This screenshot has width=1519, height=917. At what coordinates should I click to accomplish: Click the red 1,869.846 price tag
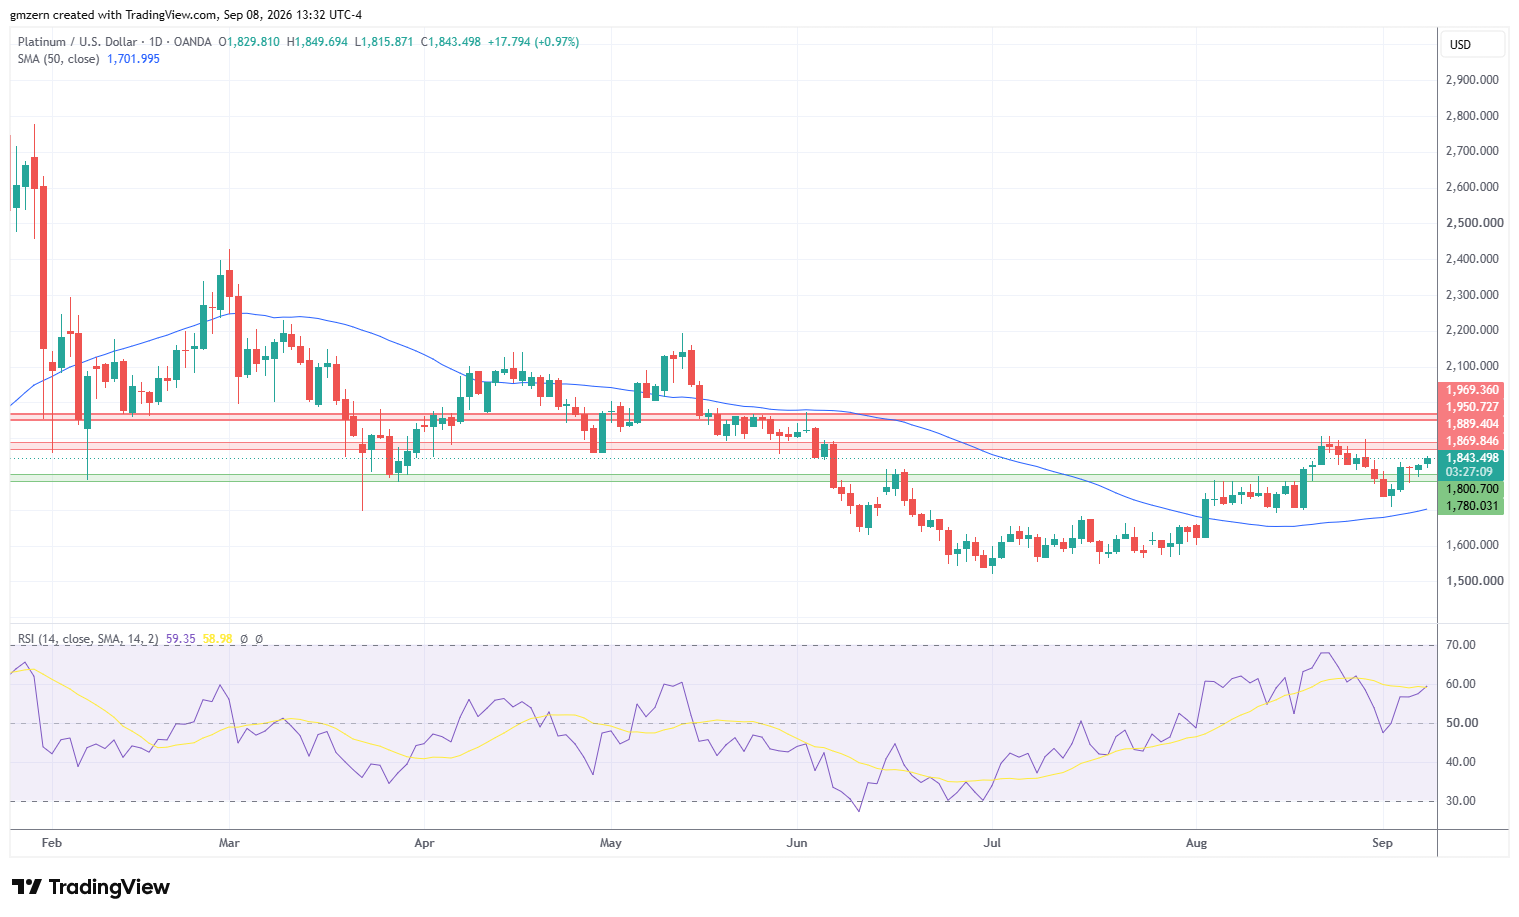click(1472, 441)
